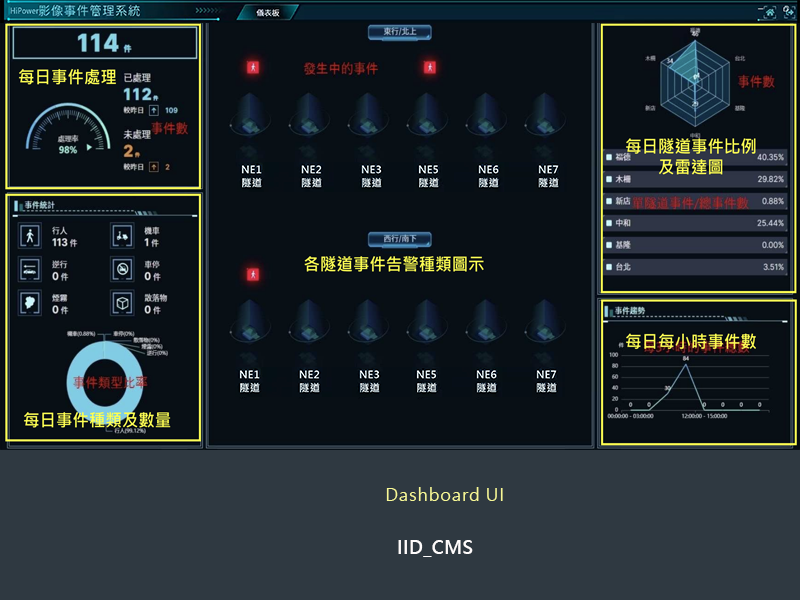Image resolution: width=800 pixels, height=600 pixels.
Task: Toggle the 台北 legend checkbox
Action: coord(609,267)
